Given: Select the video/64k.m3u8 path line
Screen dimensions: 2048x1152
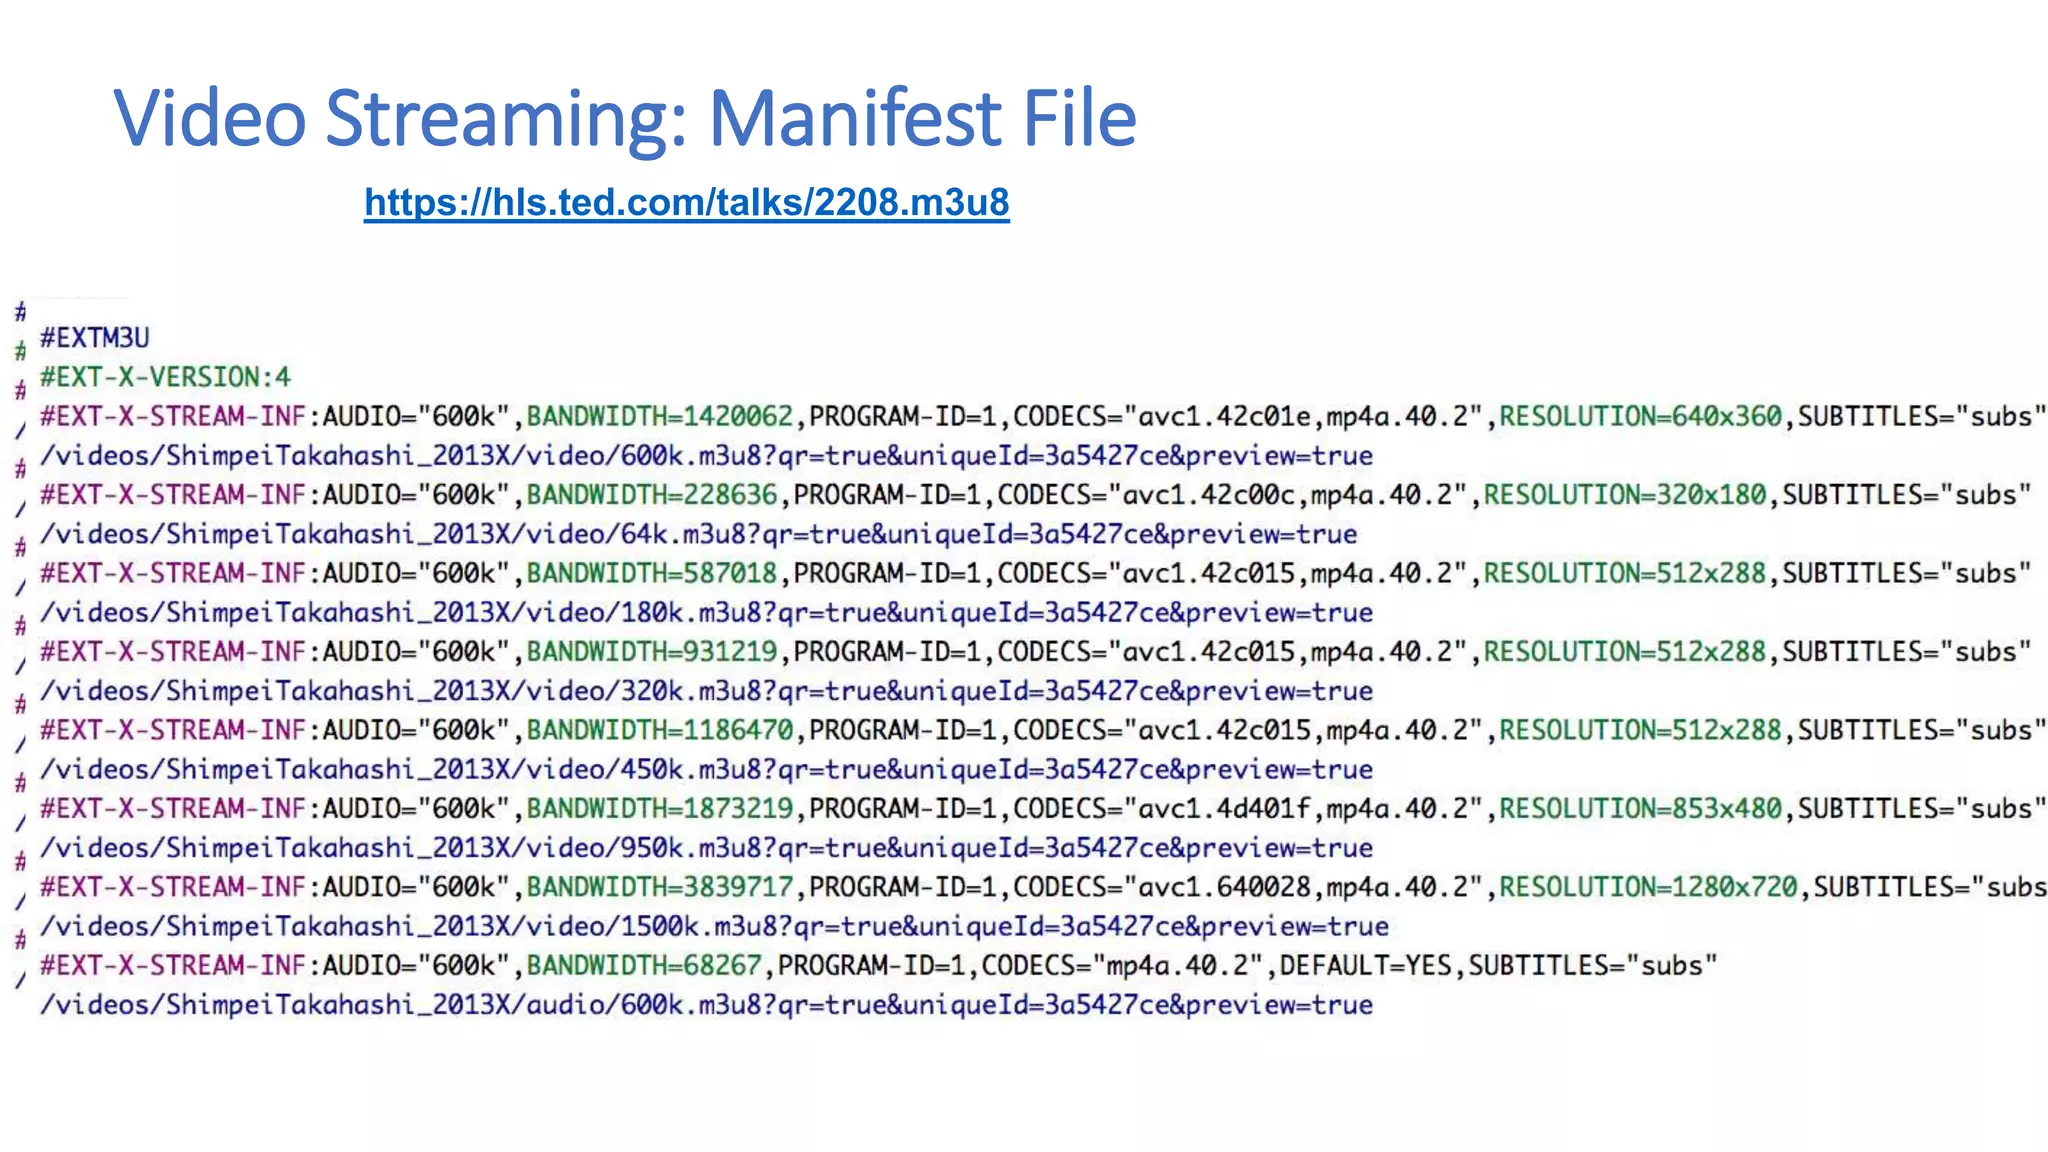Looking at the screenshot, I should pyautogui.click(x=699, y=534).
